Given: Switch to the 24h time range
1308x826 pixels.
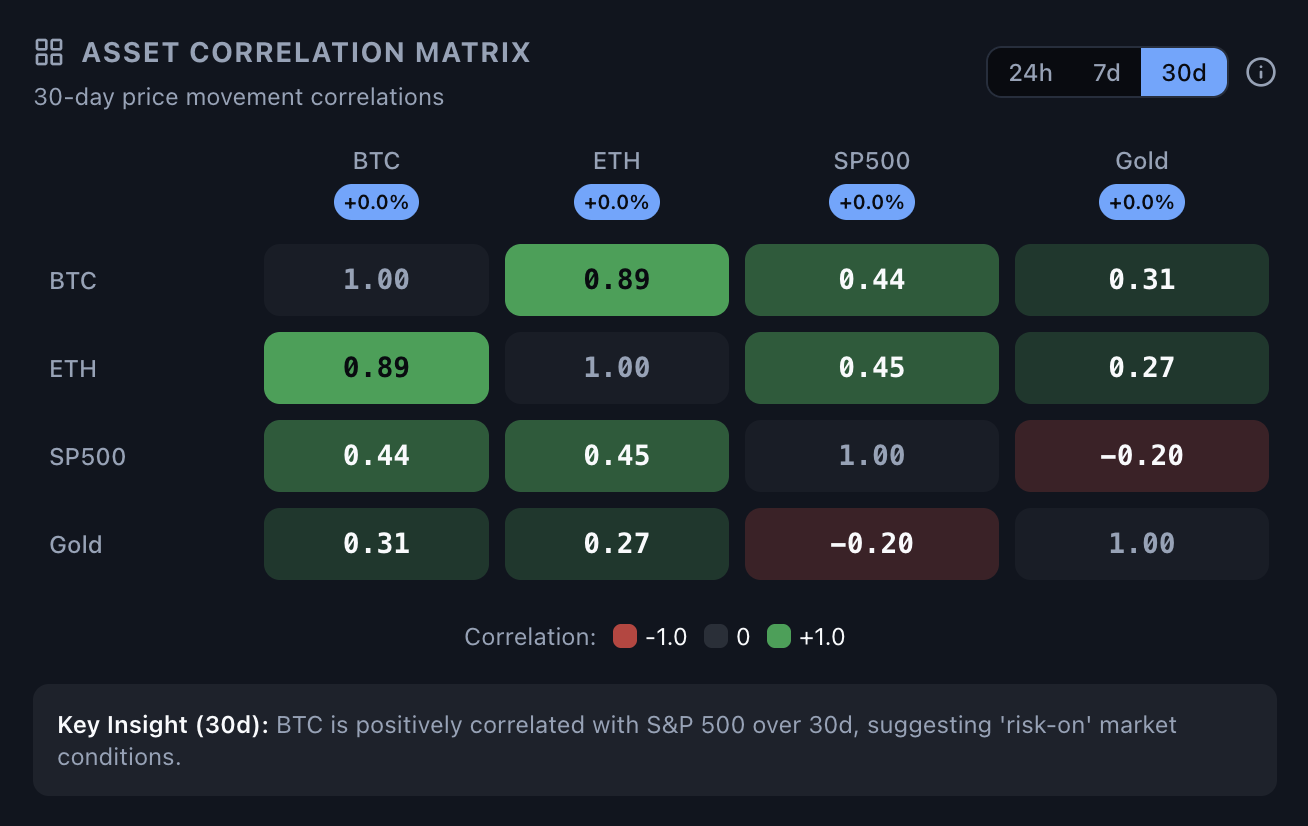Looking at the screenshot, I should pos(1030,73).
